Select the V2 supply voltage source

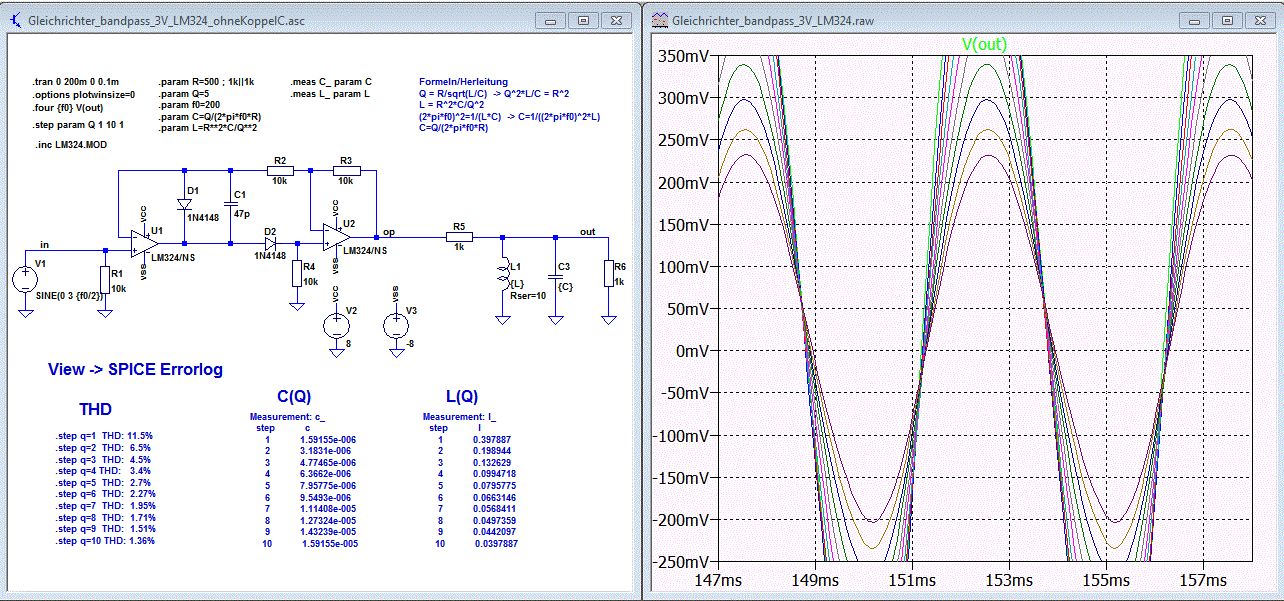[x=338, y=324]
